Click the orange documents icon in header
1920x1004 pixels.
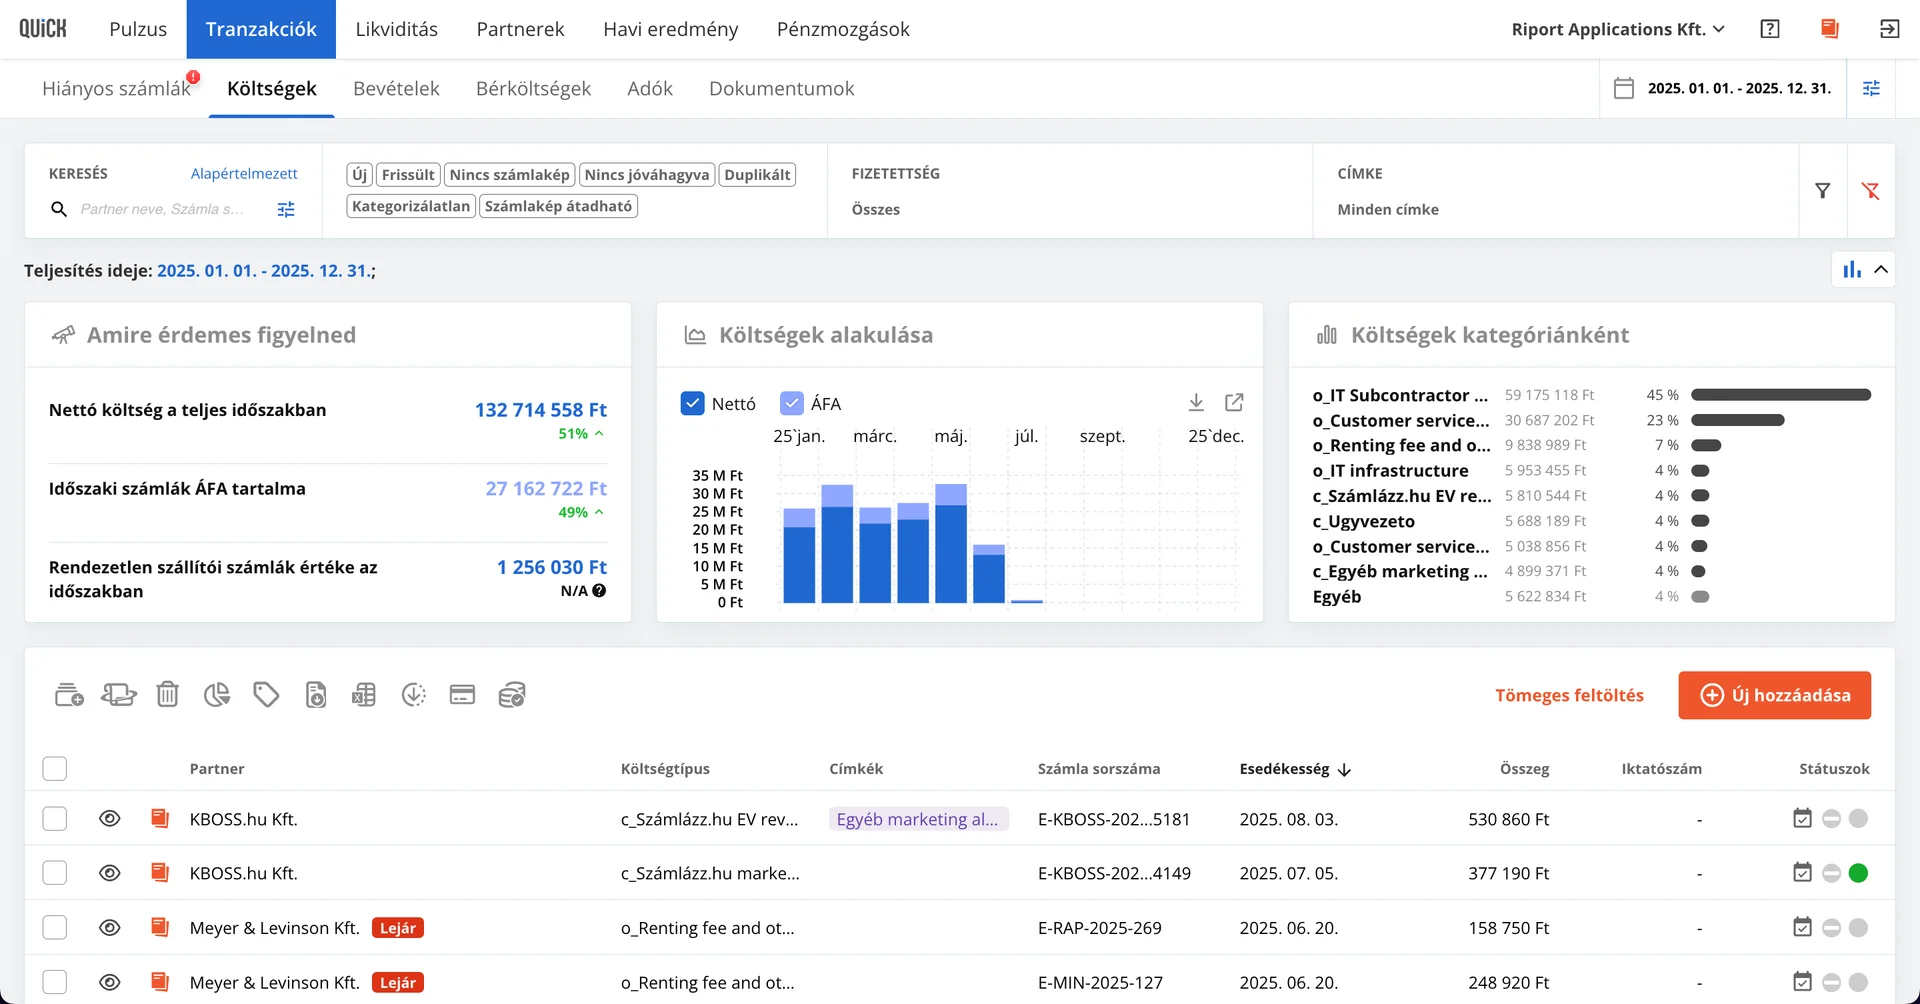point(1830,29)
